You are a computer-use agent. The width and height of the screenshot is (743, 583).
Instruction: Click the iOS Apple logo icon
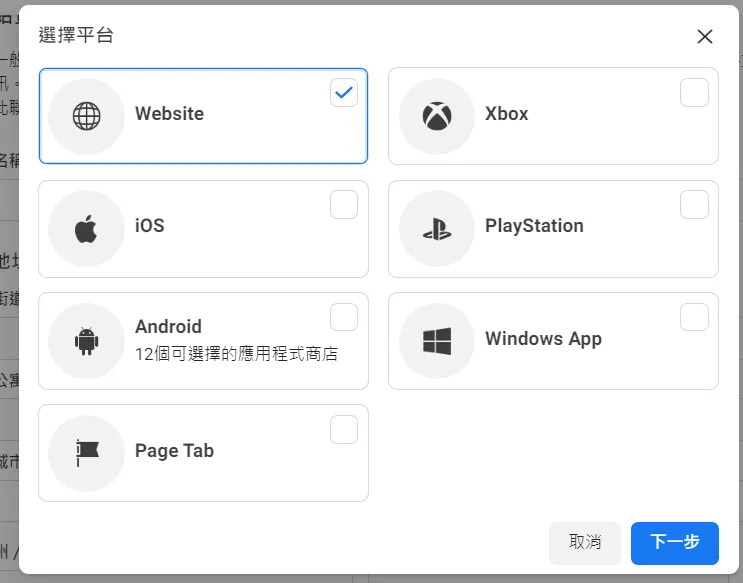(x=87, y=228)
